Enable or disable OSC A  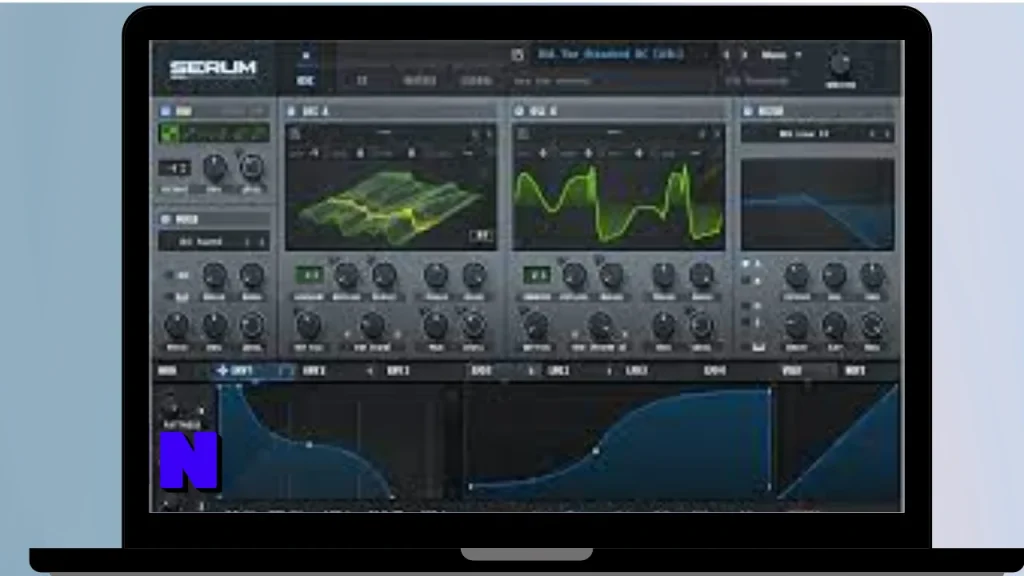(291, 111)
